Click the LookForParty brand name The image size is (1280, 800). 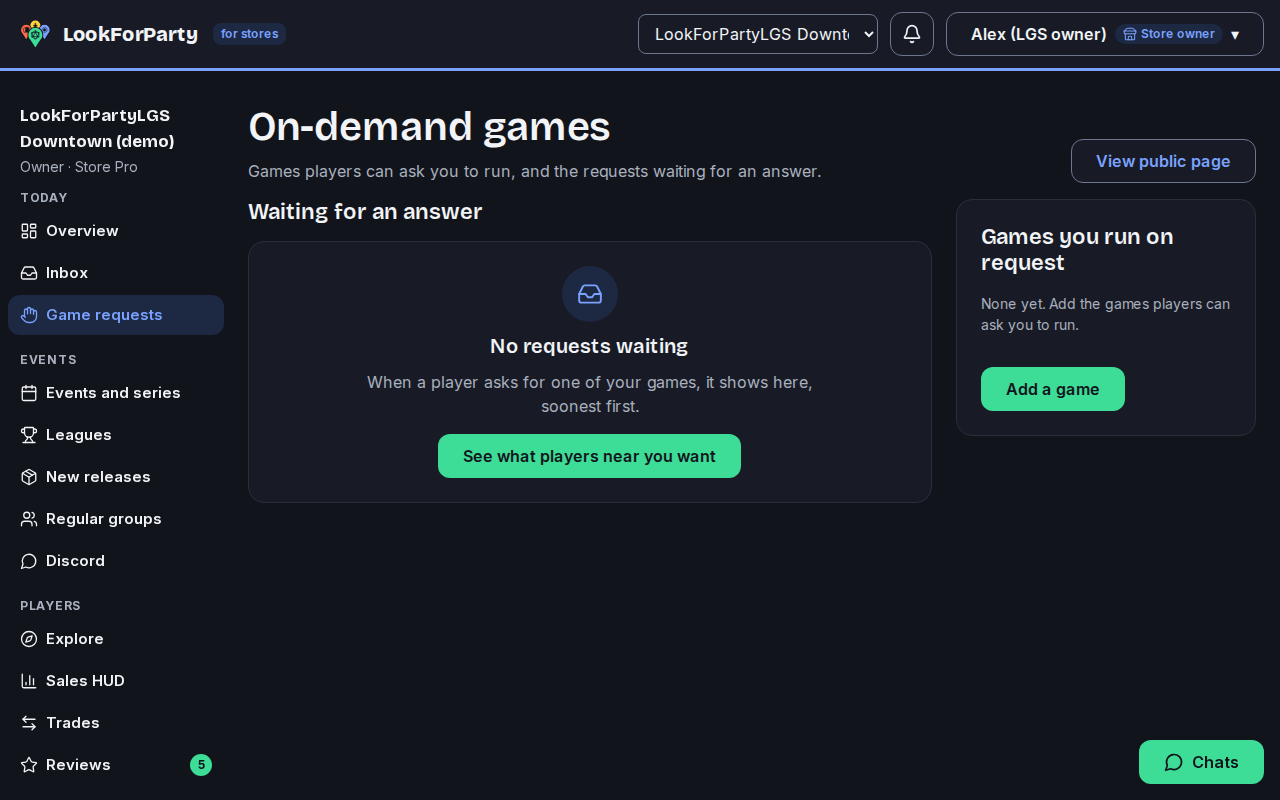130,34
